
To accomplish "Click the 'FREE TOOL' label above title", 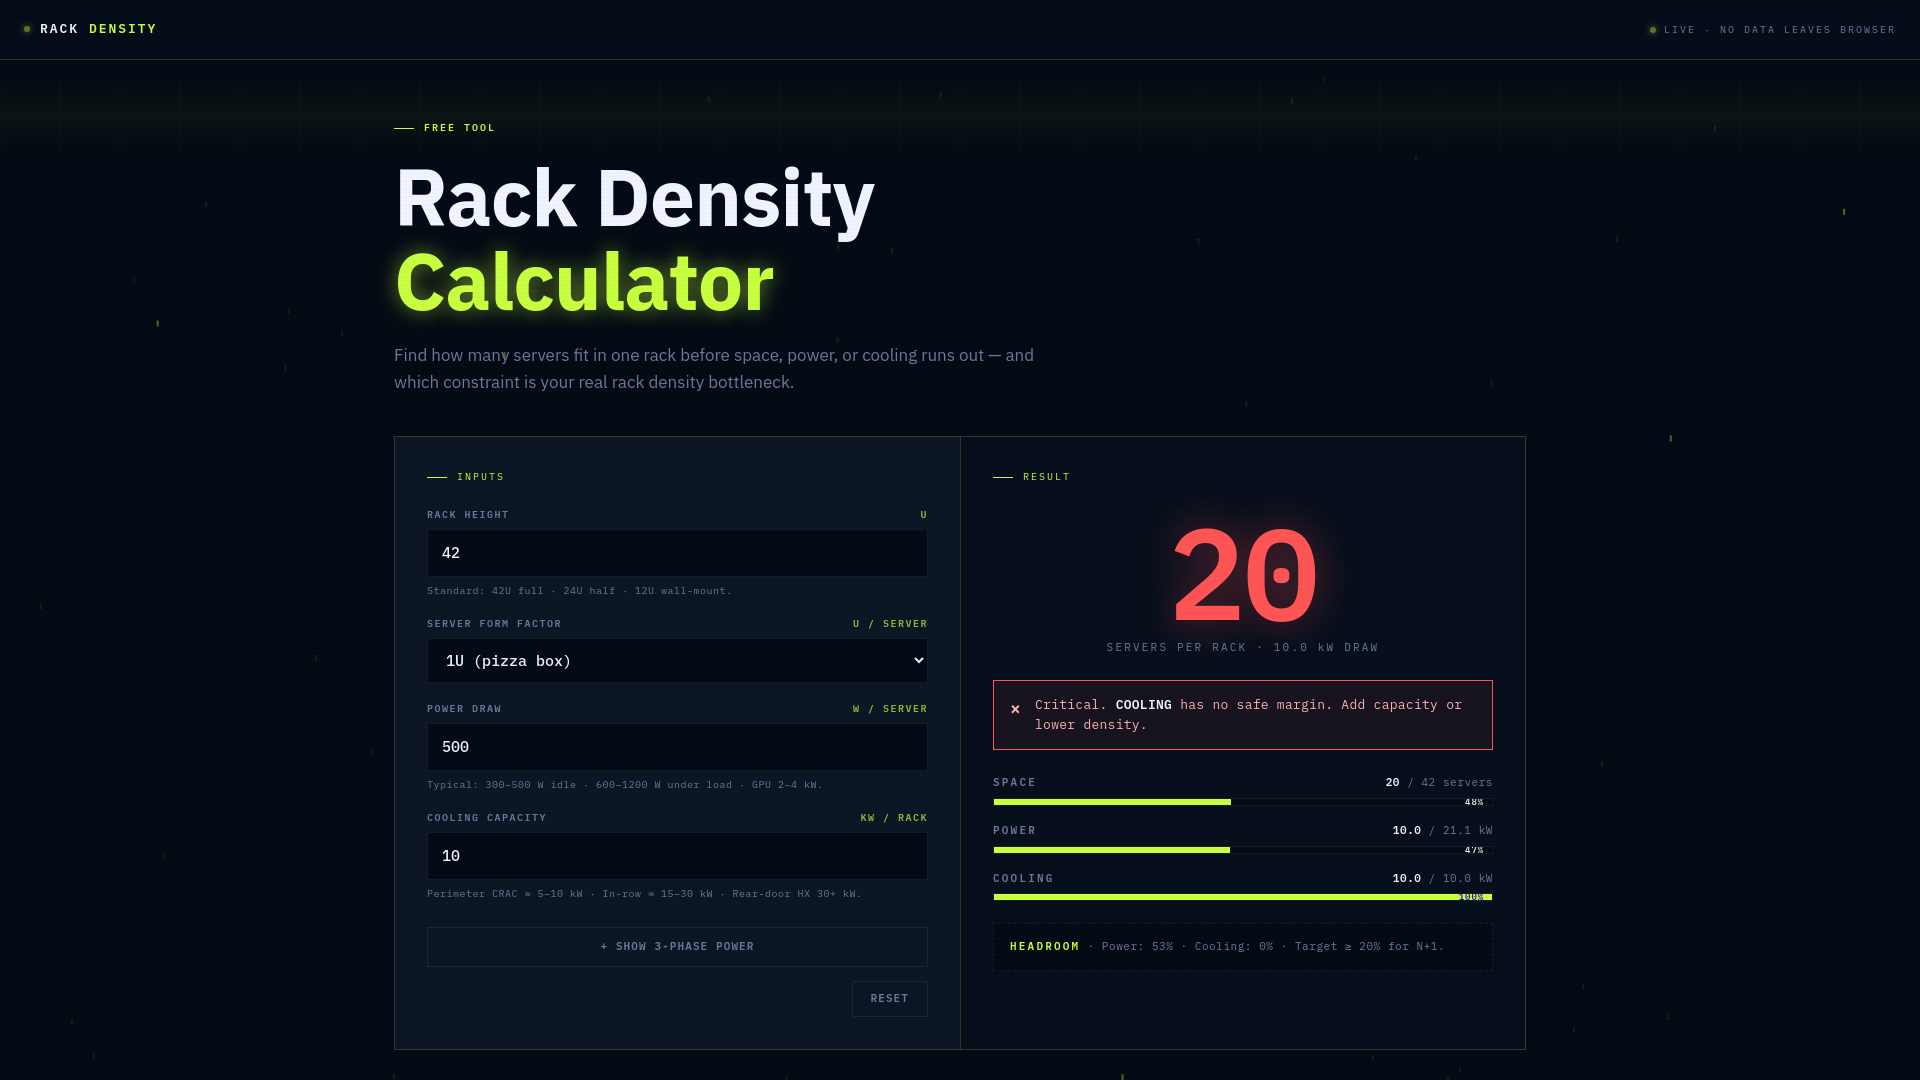I will 460,128.
